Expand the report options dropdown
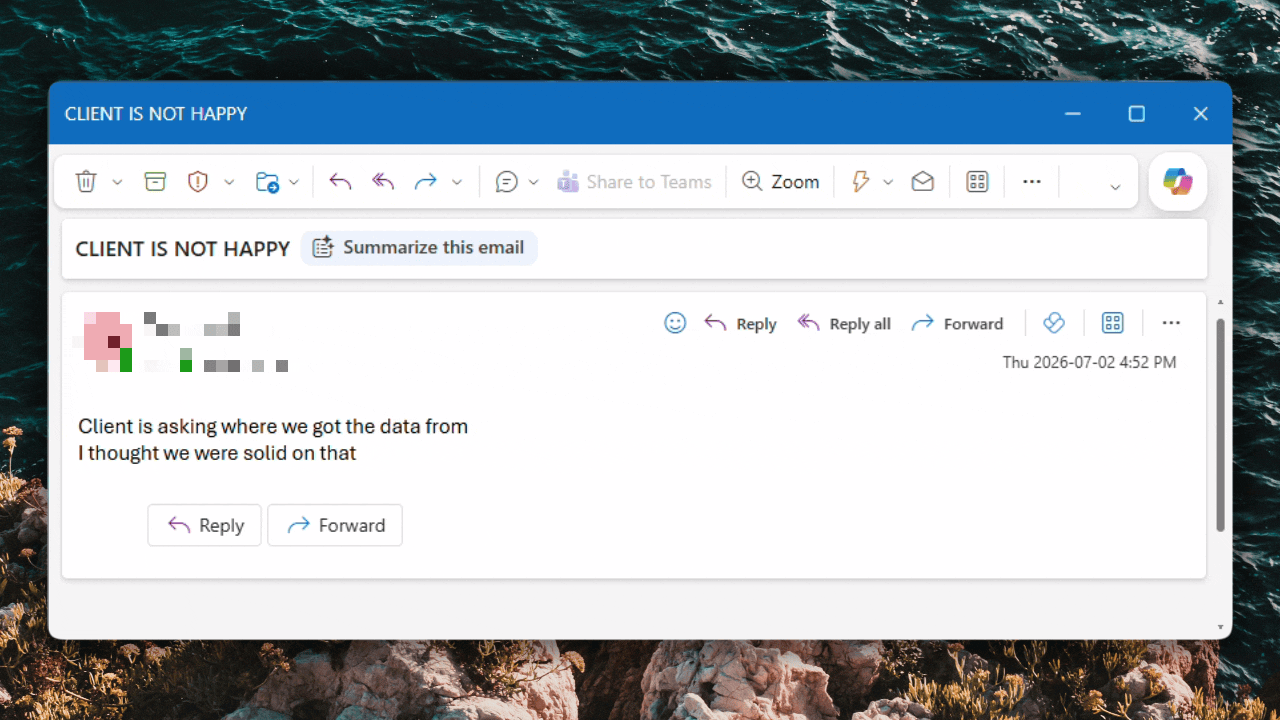 pos(229,182)
